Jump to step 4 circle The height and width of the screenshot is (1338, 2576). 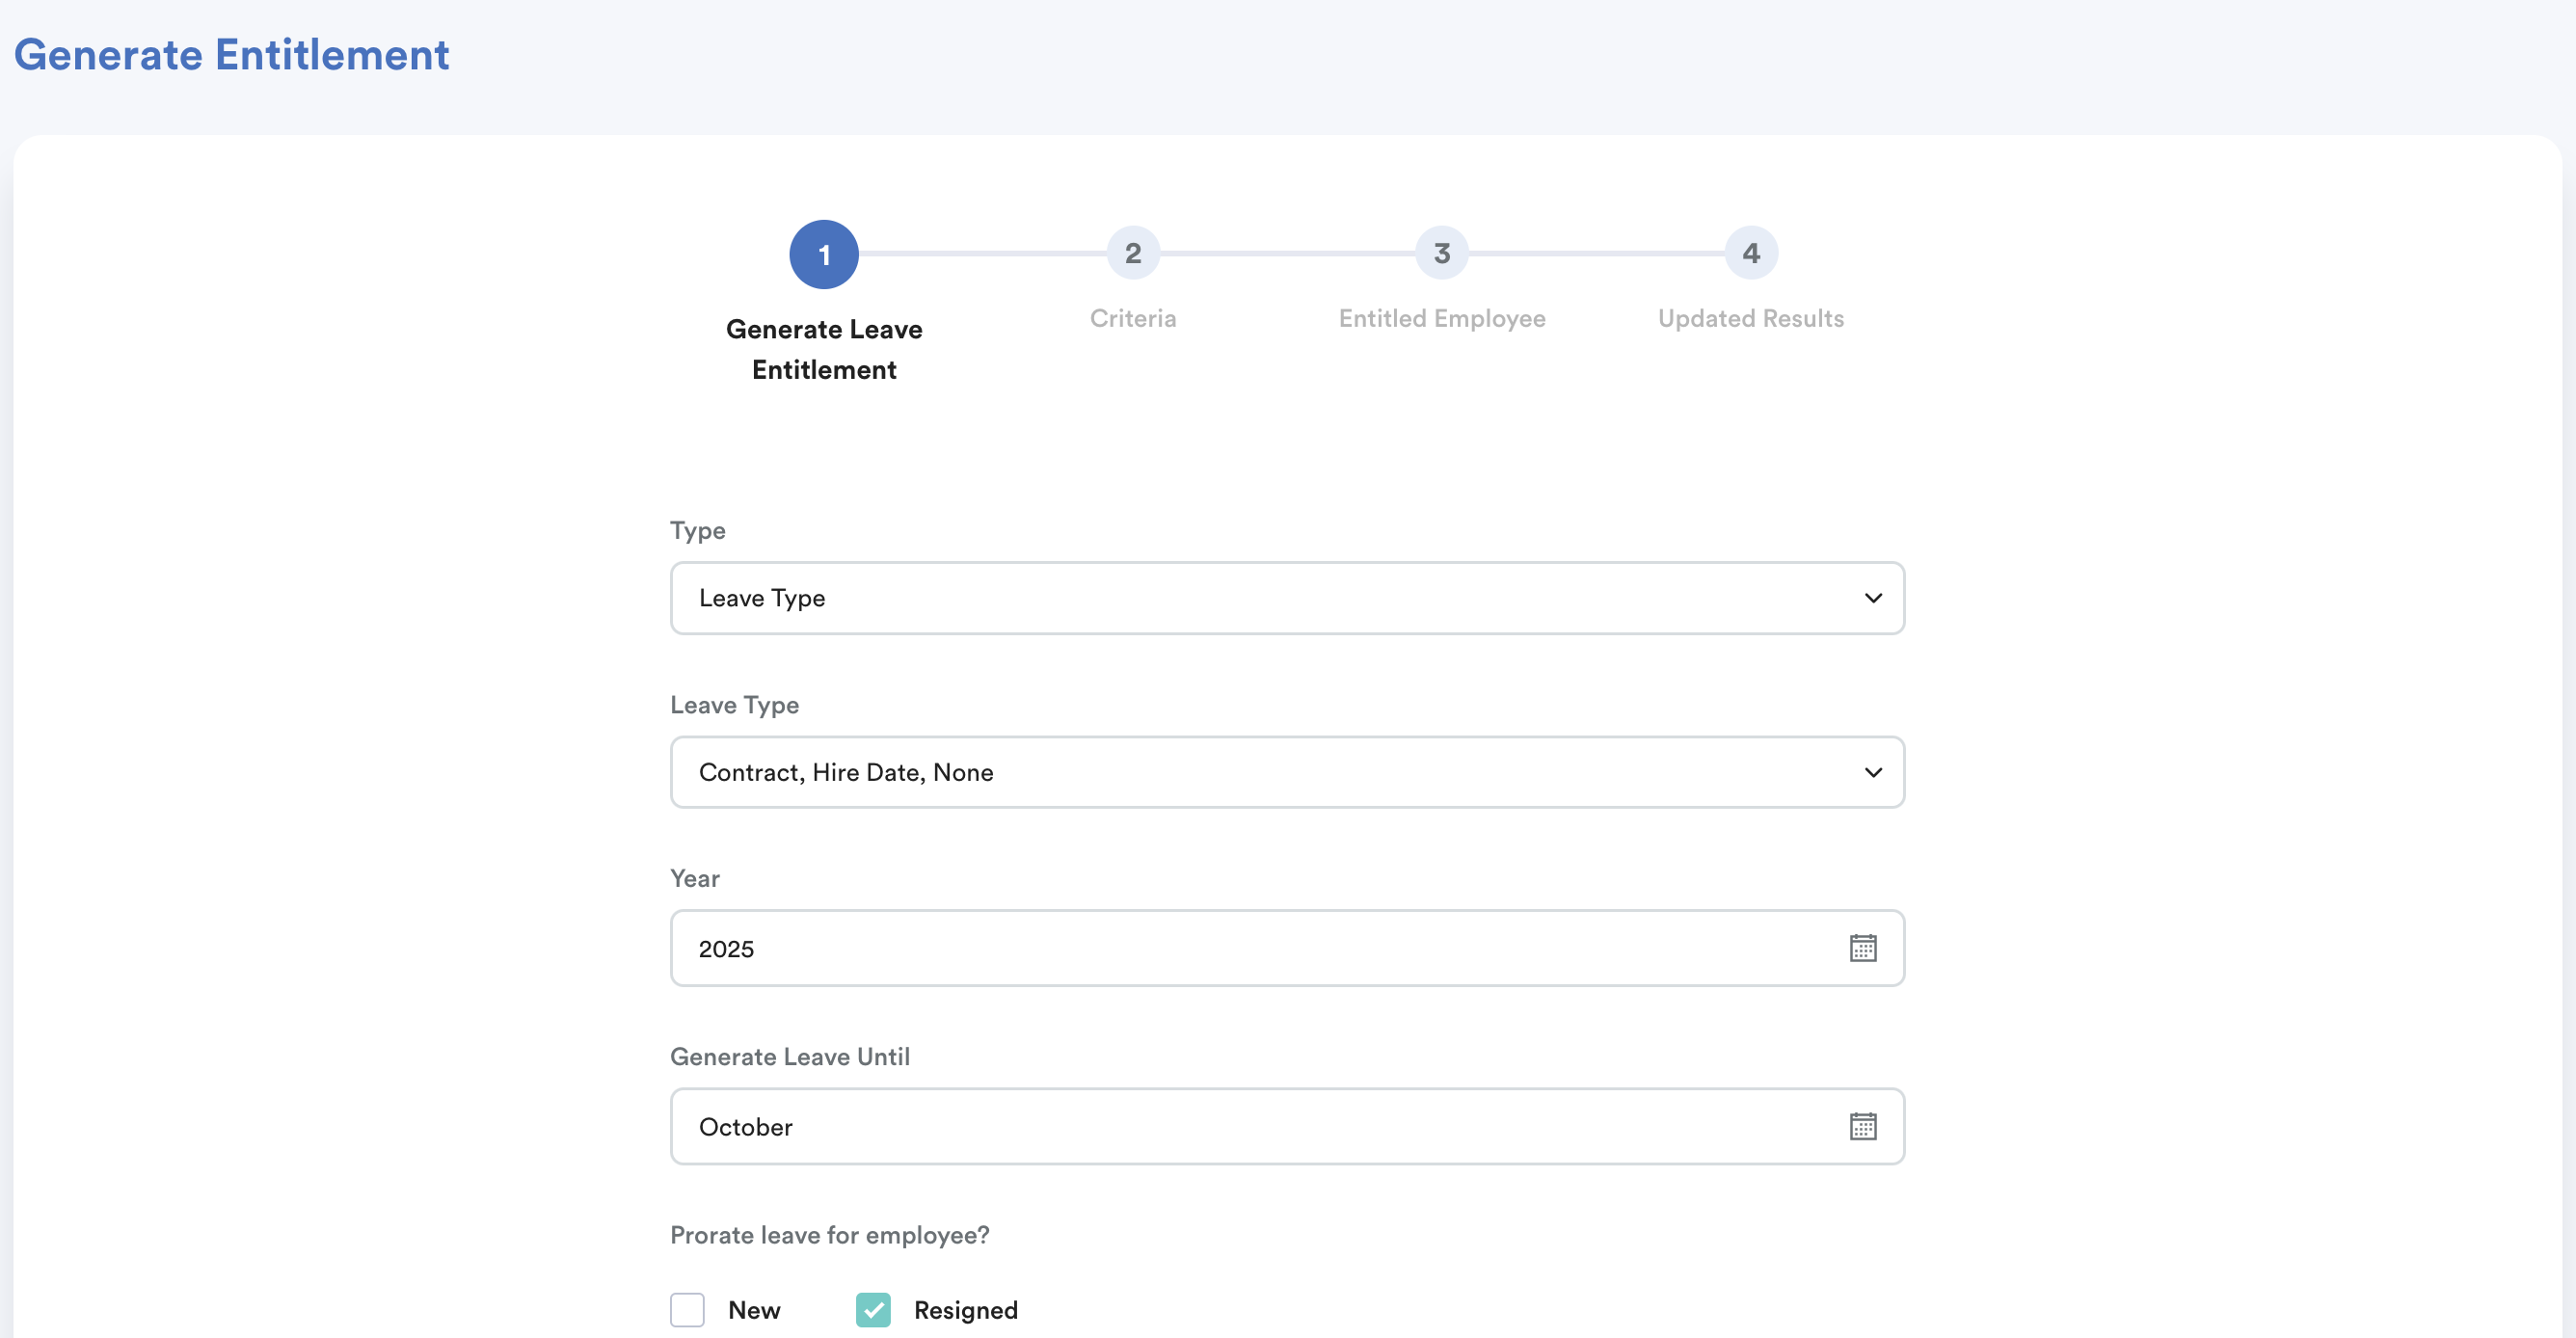[1750, 254]
